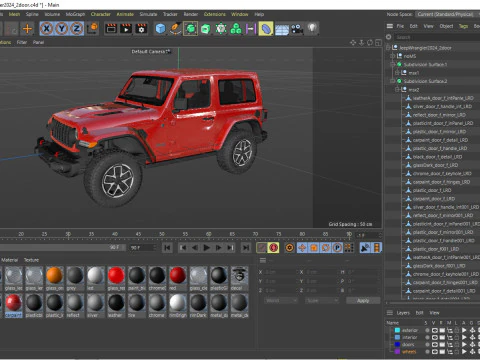Toggle point level animation icon

[x=349, y=248]
